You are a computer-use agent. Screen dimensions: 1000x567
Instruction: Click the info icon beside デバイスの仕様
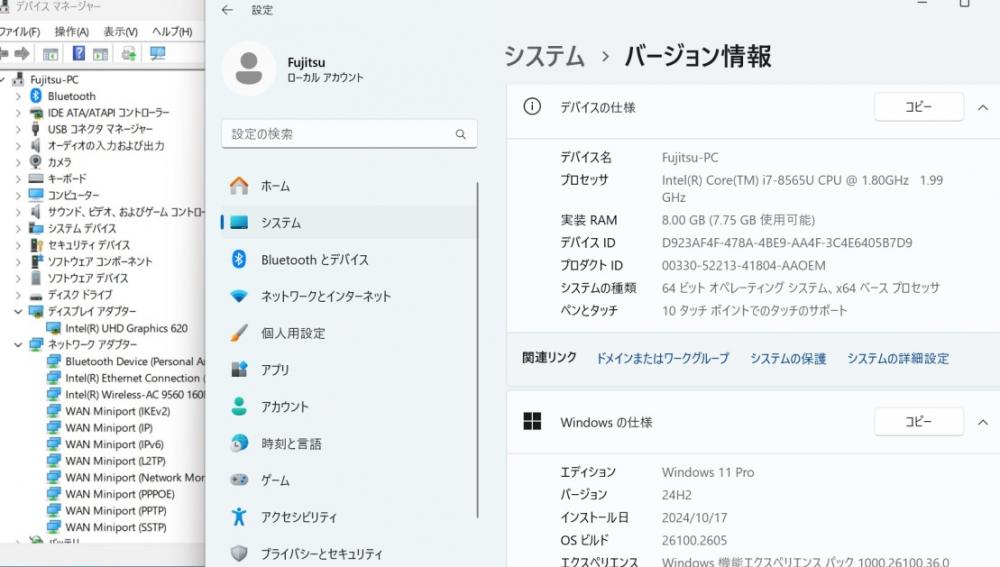point(532,107)
